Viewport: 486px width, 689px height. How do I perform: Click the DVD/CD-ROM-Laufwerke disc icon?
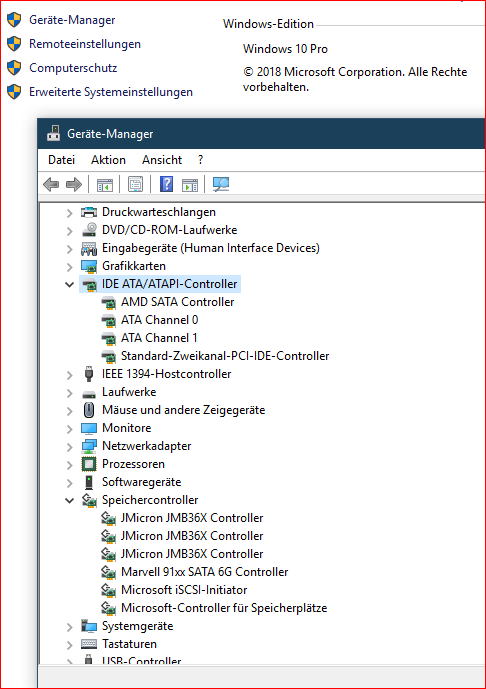tap(89, 230)
